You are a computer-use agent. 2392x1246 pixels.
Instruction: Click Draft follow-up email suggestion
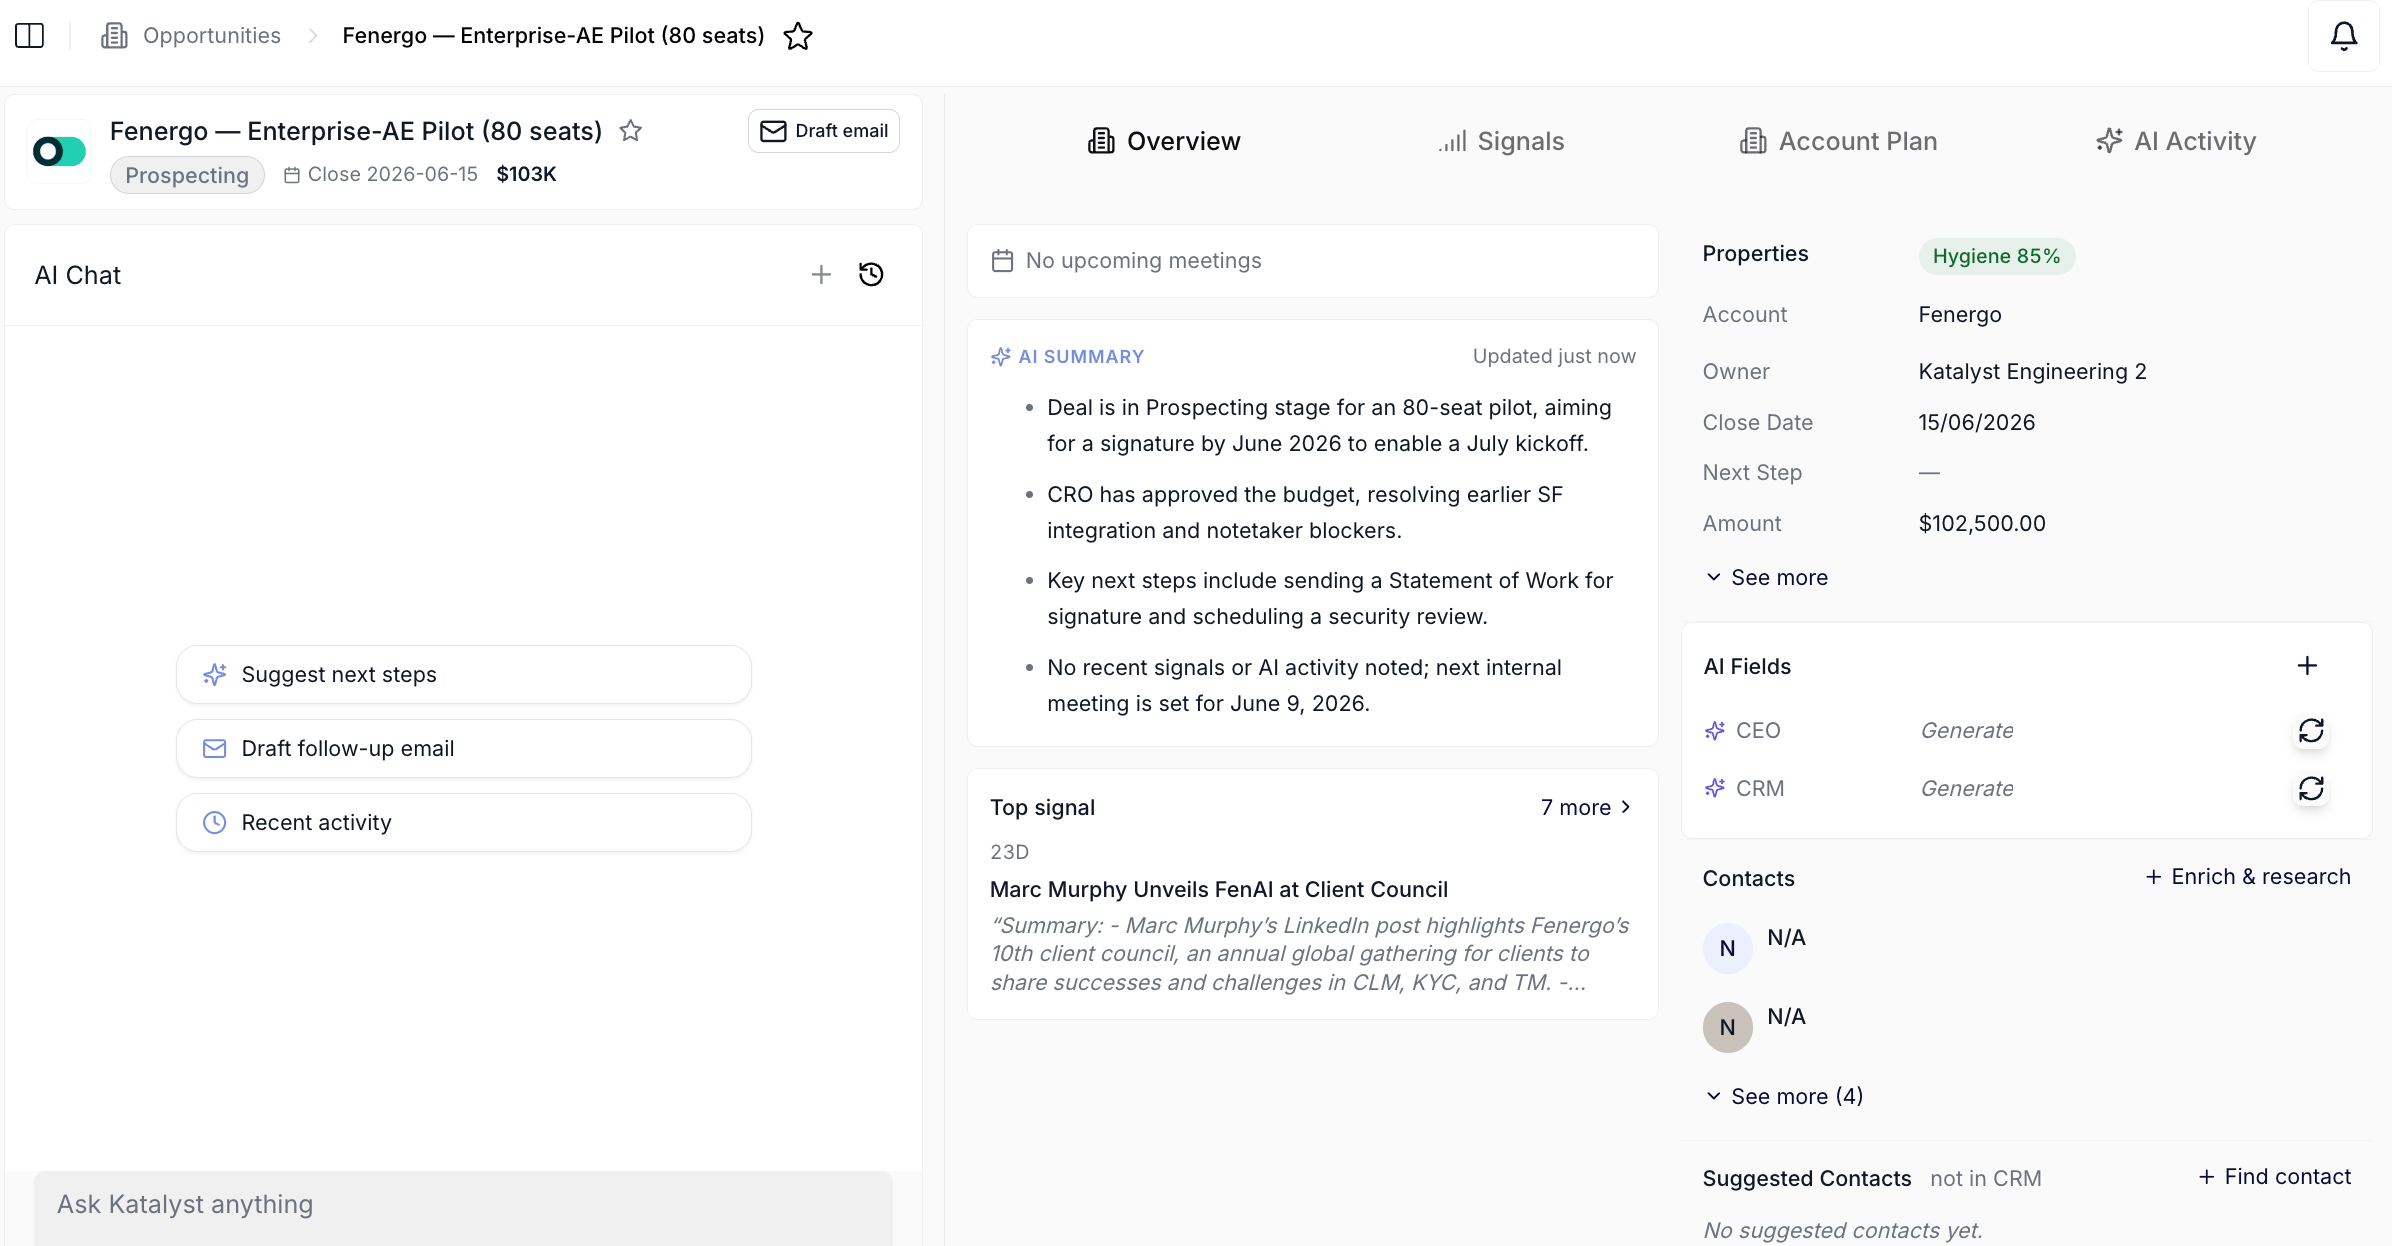[464, 749]
